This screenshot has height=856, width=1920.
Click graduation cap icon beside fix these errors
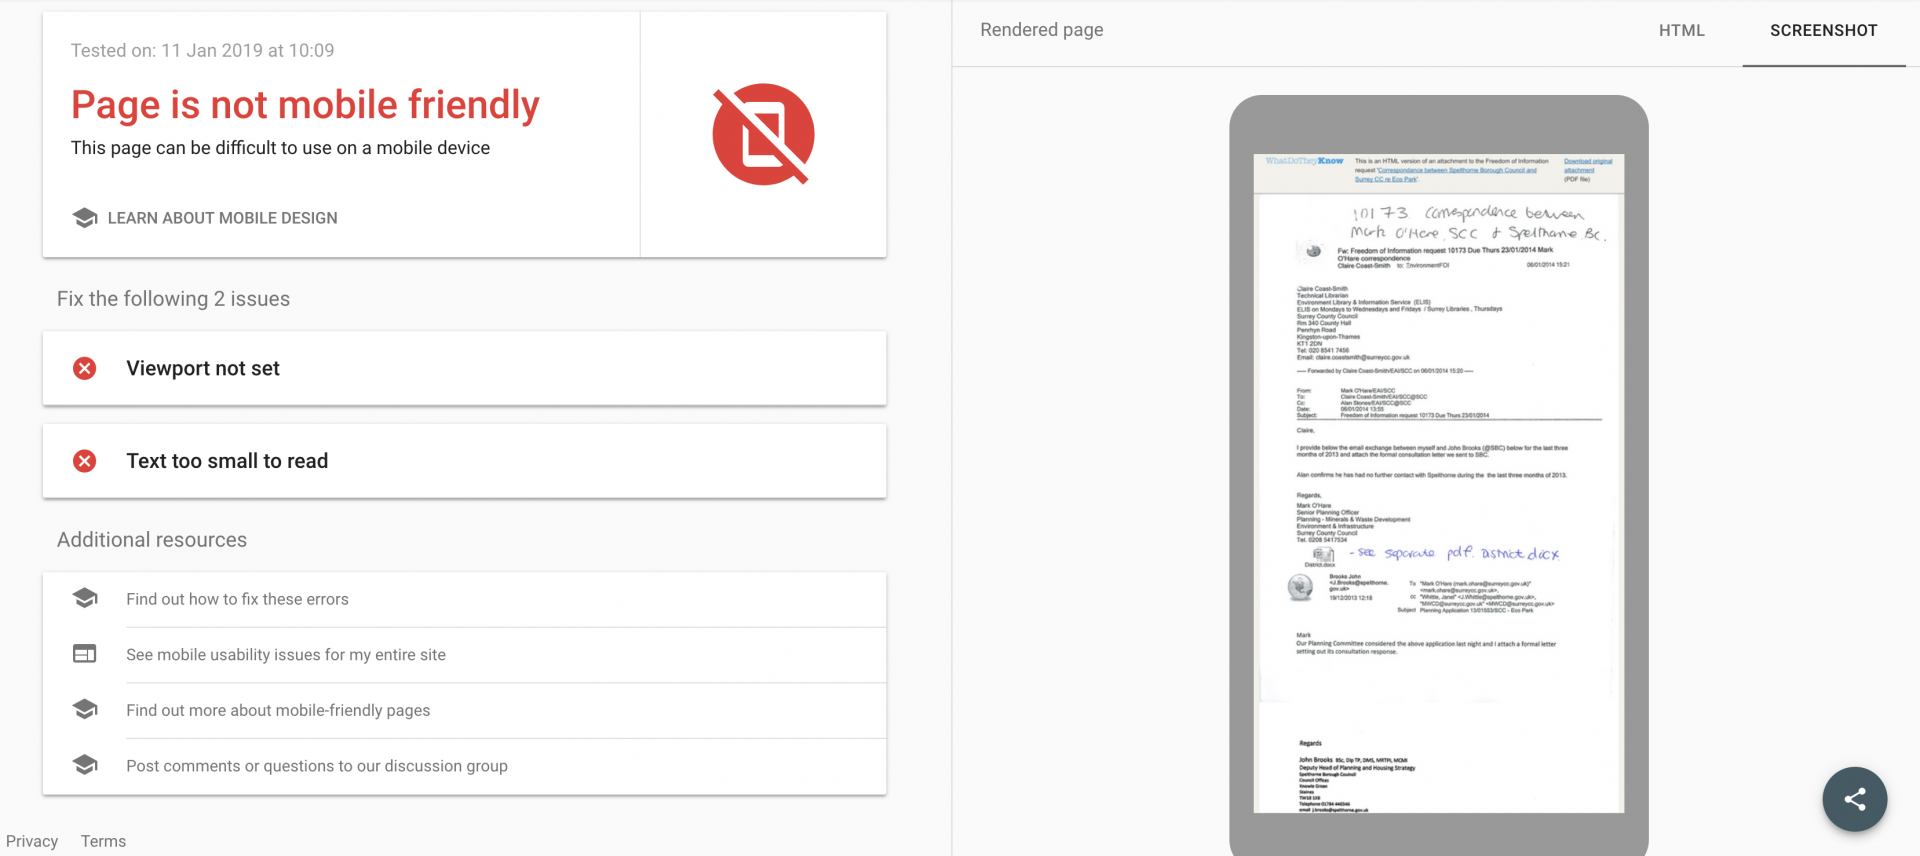pyautogui.click(x=85, y=598)
